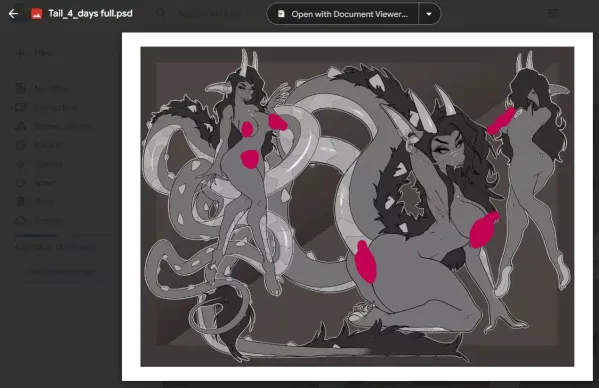Viewport: 599px width, 388px height.
Task: Click the red PSD file type icon
Action: (37, 14)
